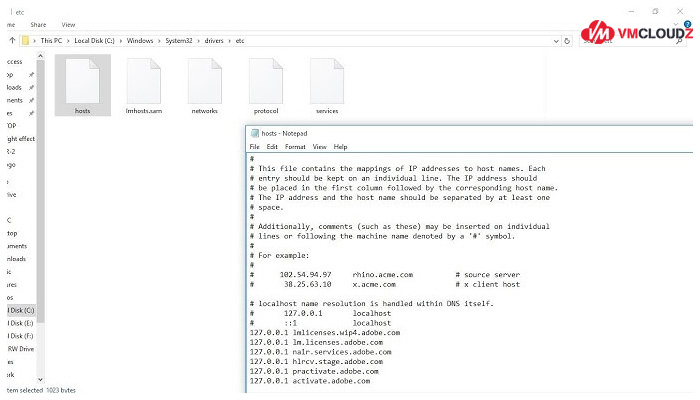Open Notepad View menu

pyautogui.click(x=320, y=146)
